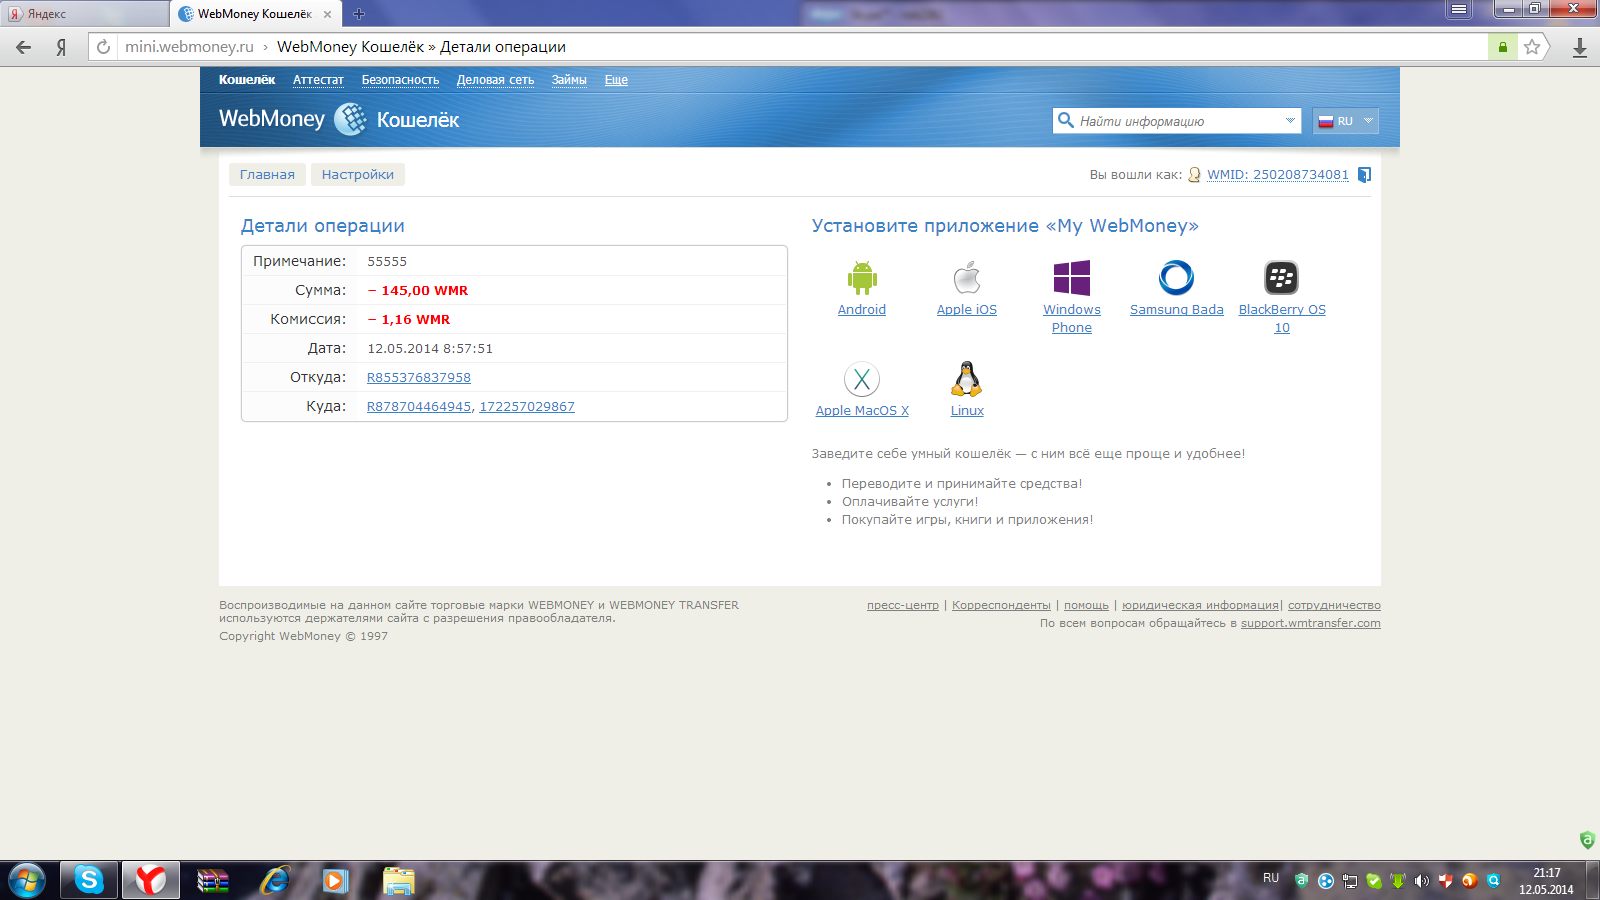1600x900 pixels.
Task: Open the RU language selector dropdown
Action: coord(1346,121)
